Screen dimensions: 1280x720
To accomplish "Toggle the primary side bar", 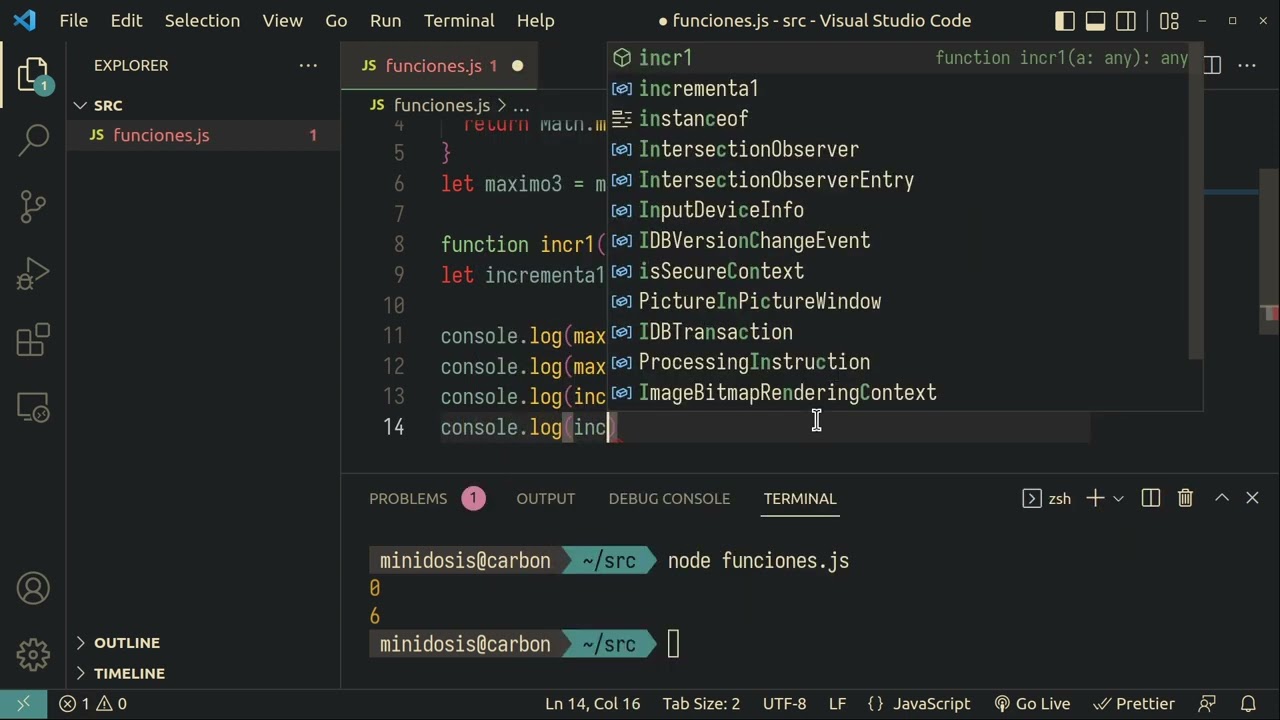I will [x=1065, y=21].
